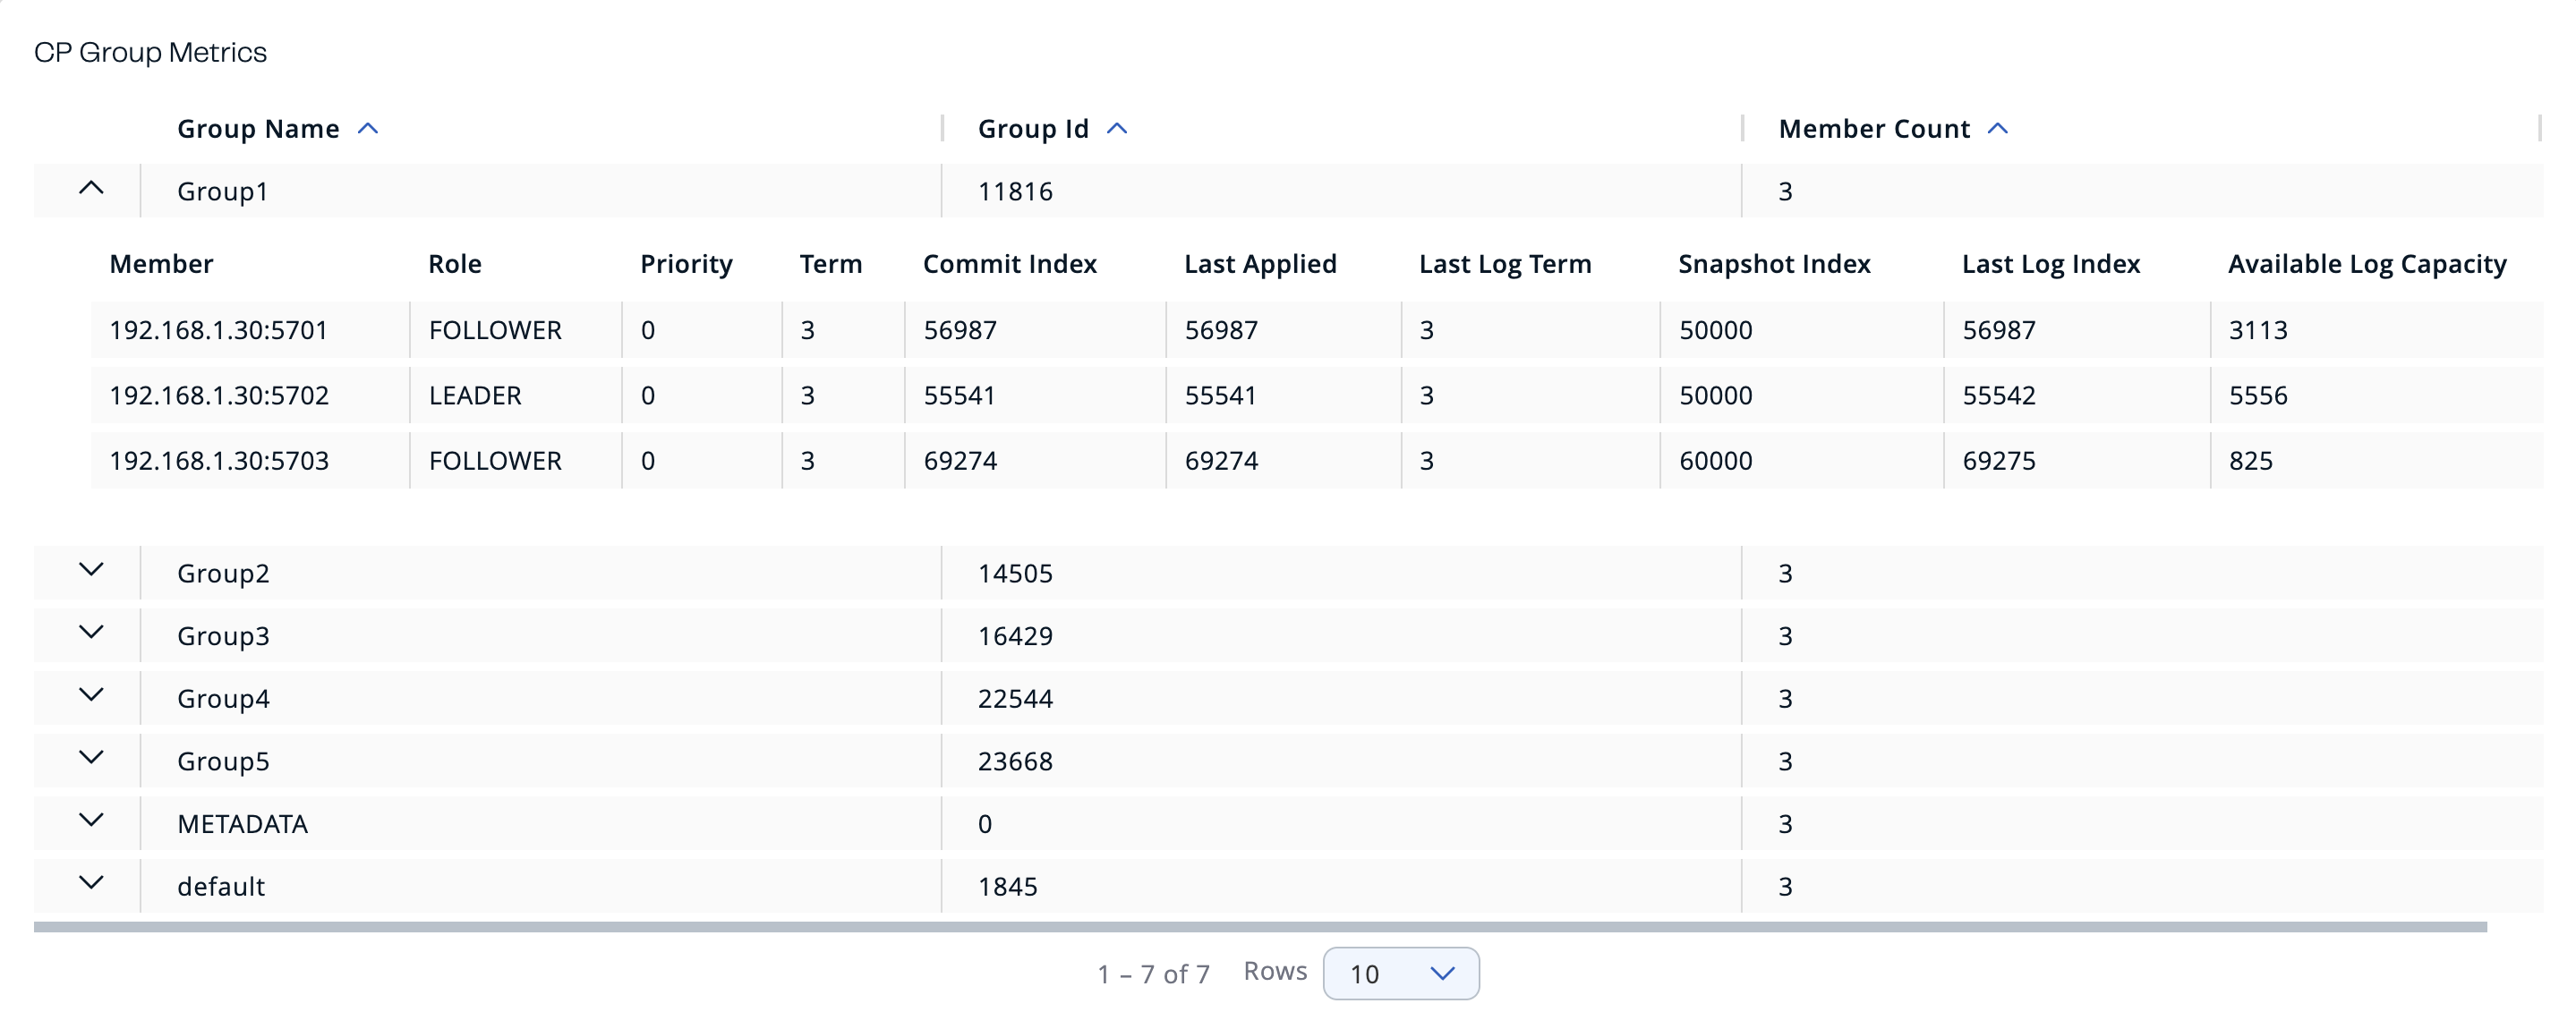Expand the Group2 row details

pos(93,571)
